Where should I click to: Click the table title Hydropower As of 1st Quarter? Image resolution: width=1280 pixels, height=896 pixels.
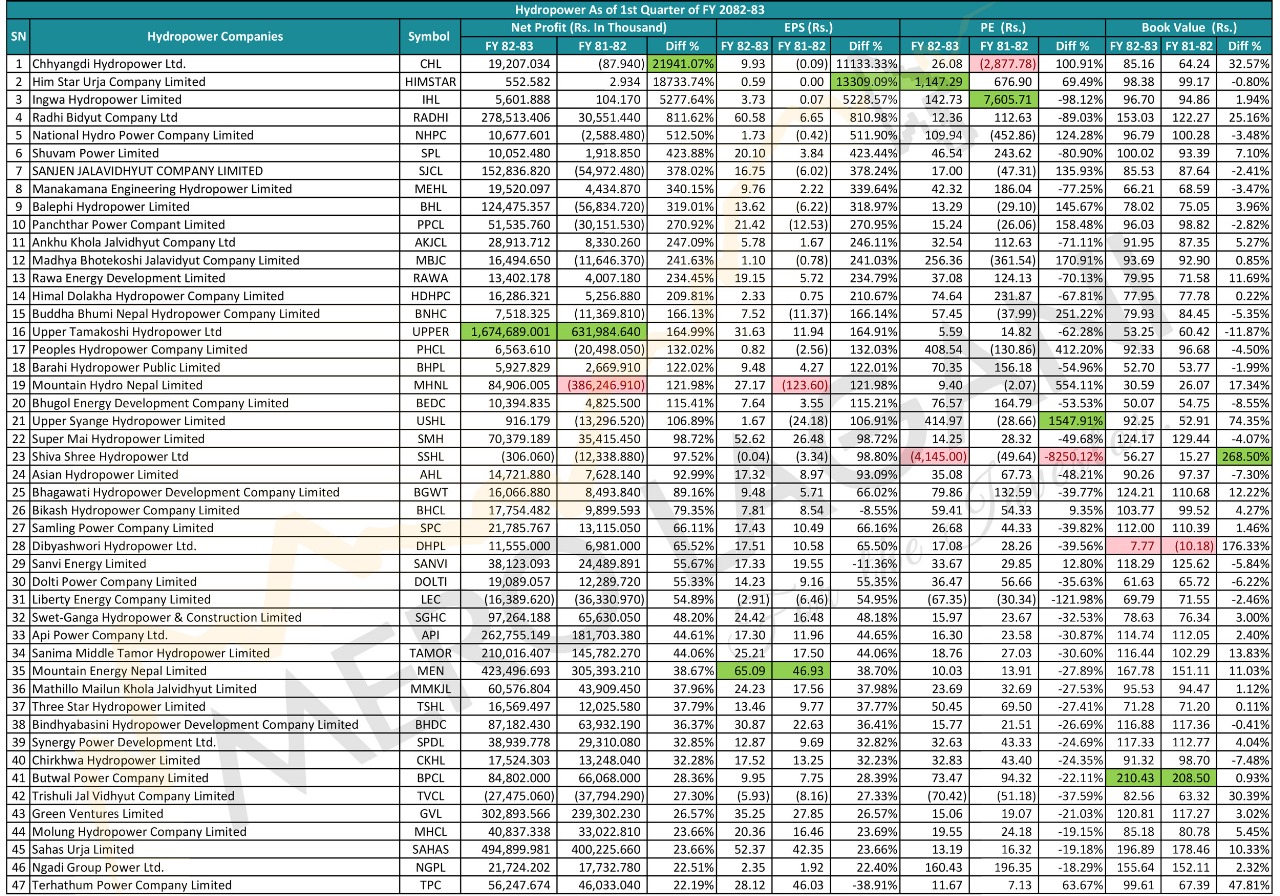click(x=640, y=9)
